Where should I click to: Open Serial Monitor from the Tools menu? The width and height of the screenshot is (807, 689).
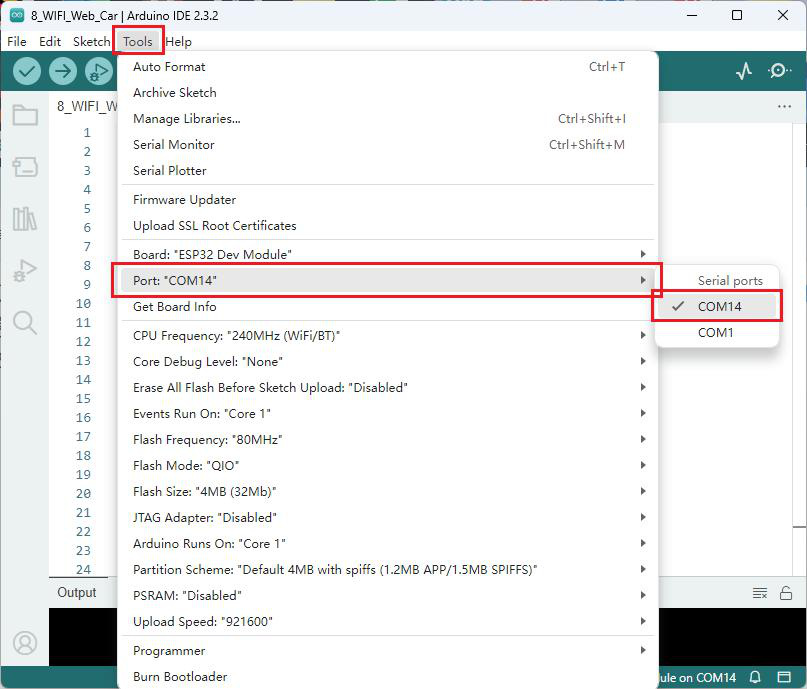388,145
